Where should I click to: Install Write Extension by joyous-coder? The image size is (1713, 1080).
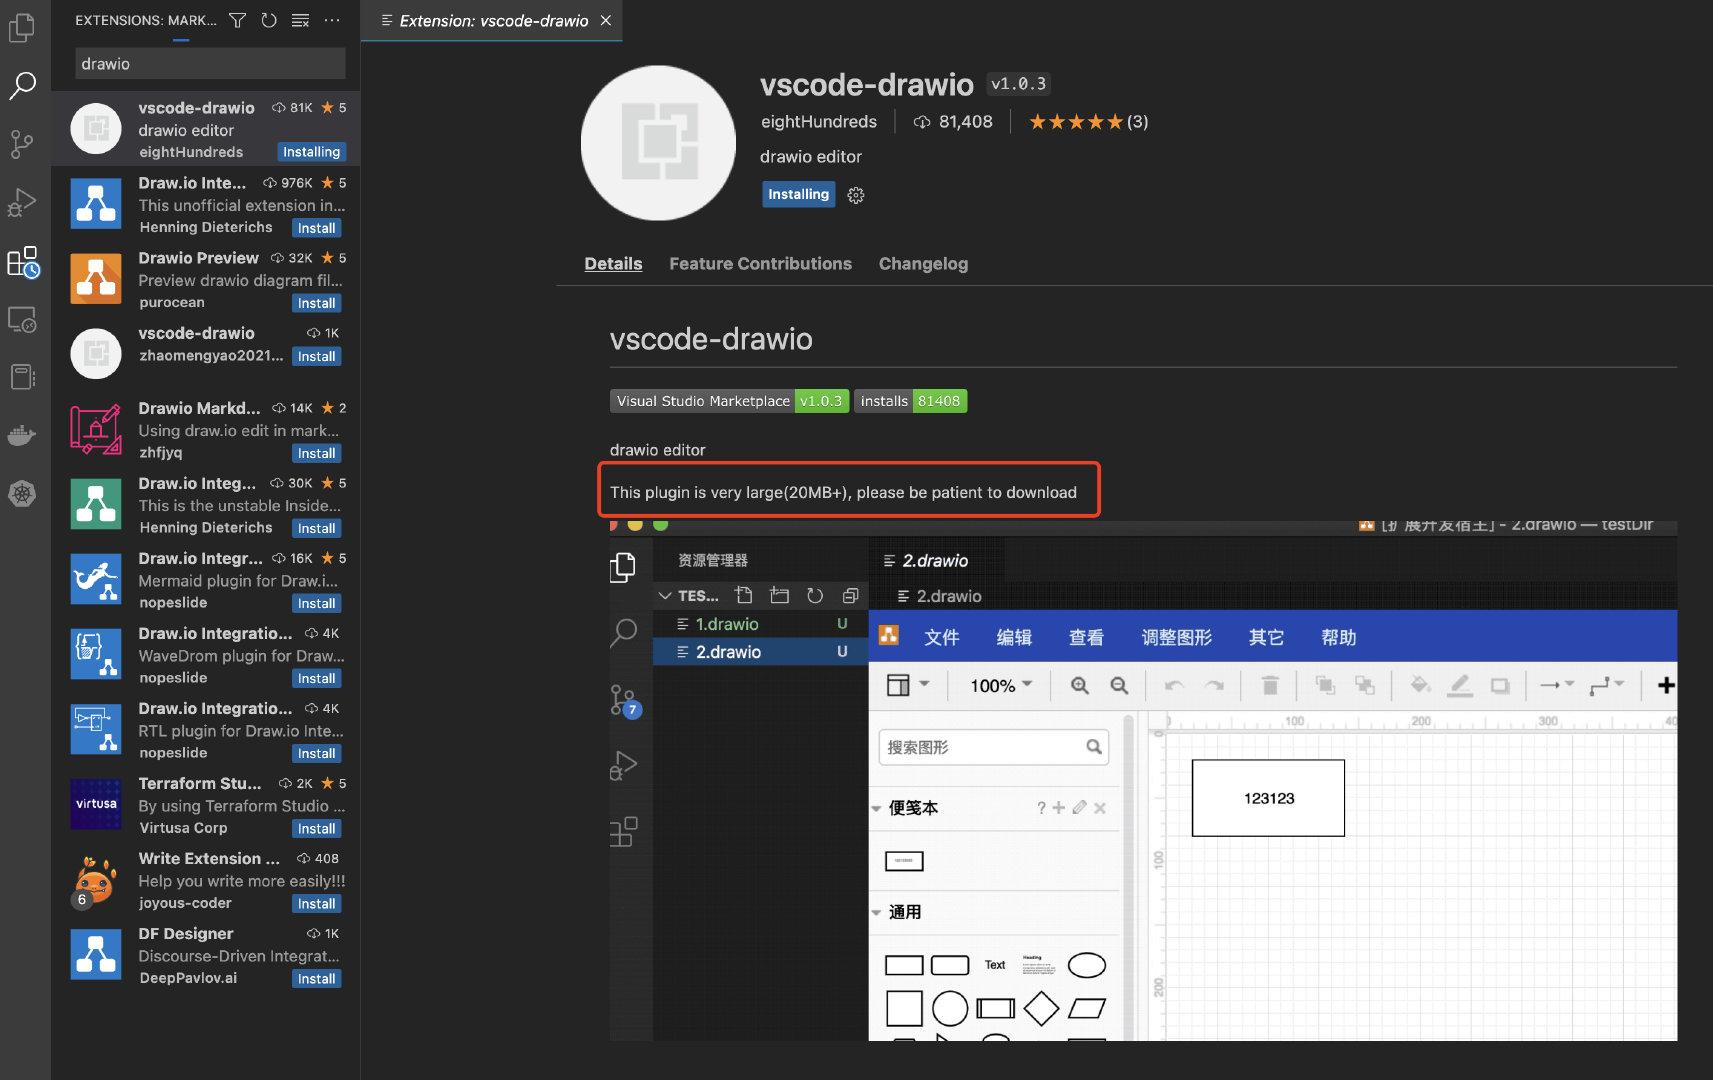(x=316, y=903)
